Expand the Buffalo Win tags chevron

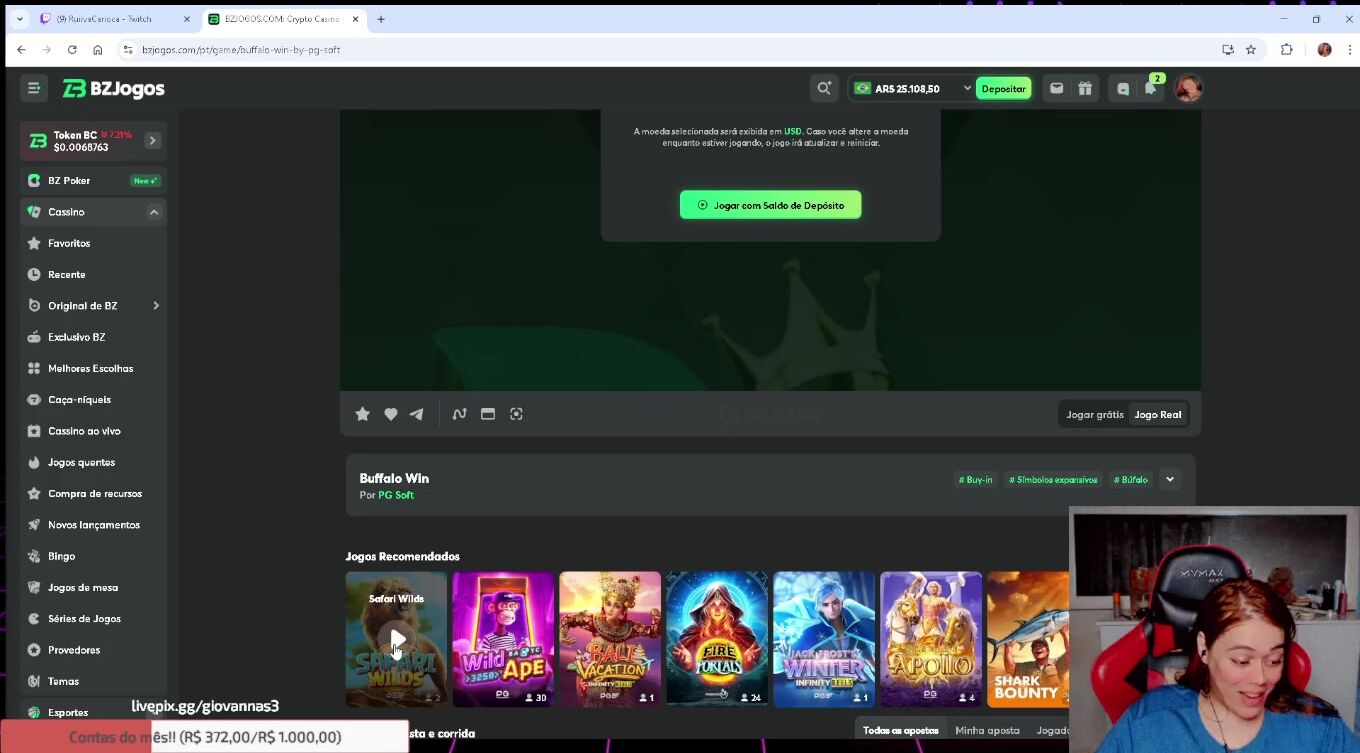(x=1170, y=479)
